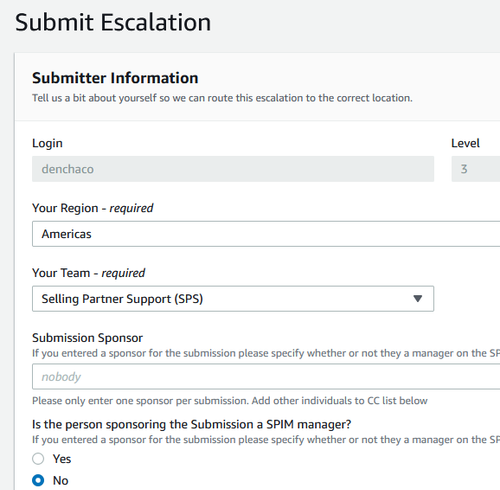Click the No option label text

pos(60,481)
